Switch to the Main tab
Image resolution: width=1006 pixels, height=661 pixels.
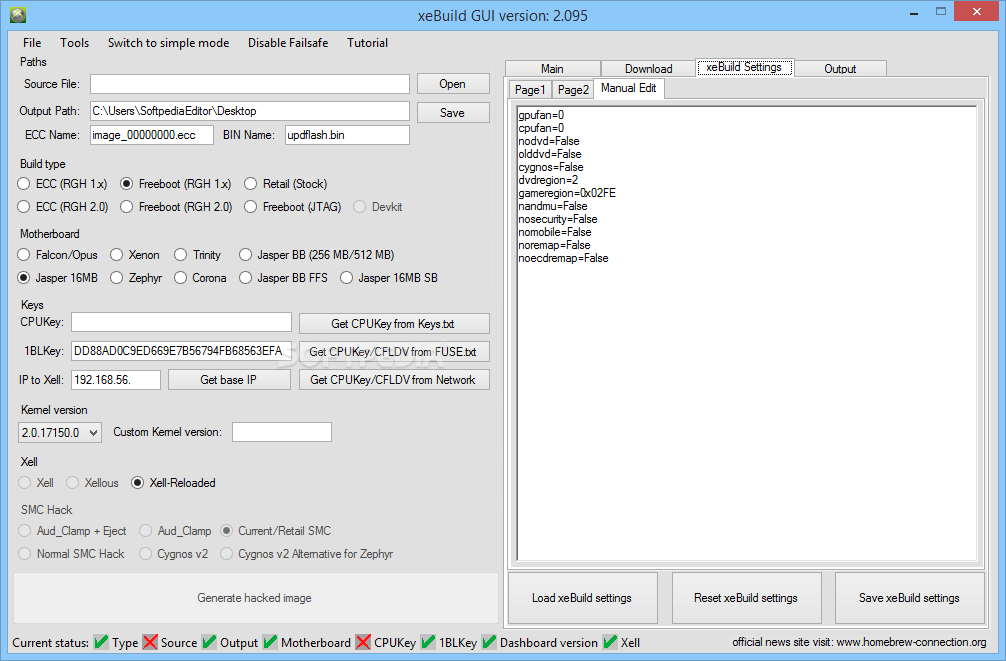pyautogui.click(x=552, y=69)
